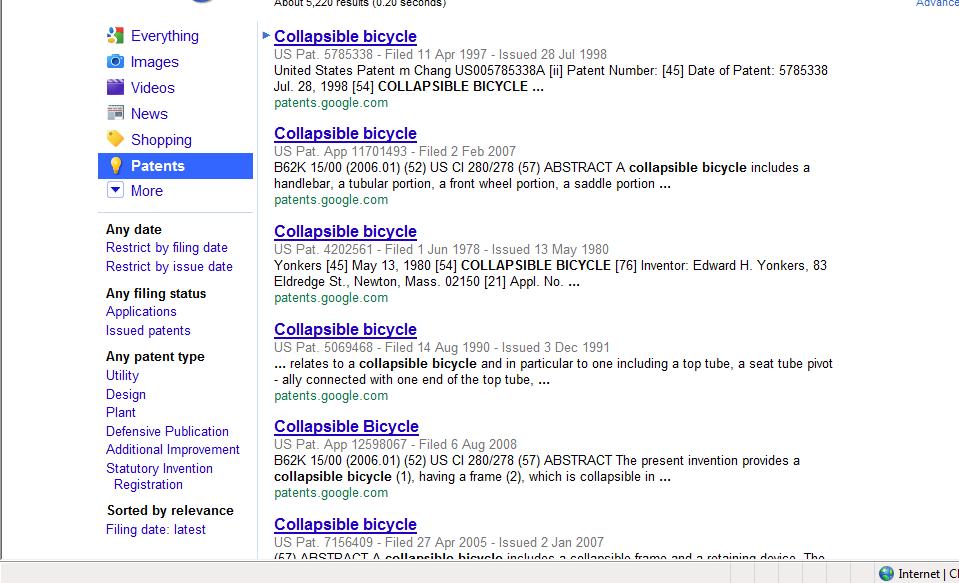The image size is (959, 583).
Task: Click the Any date heading
Action: 133,229
